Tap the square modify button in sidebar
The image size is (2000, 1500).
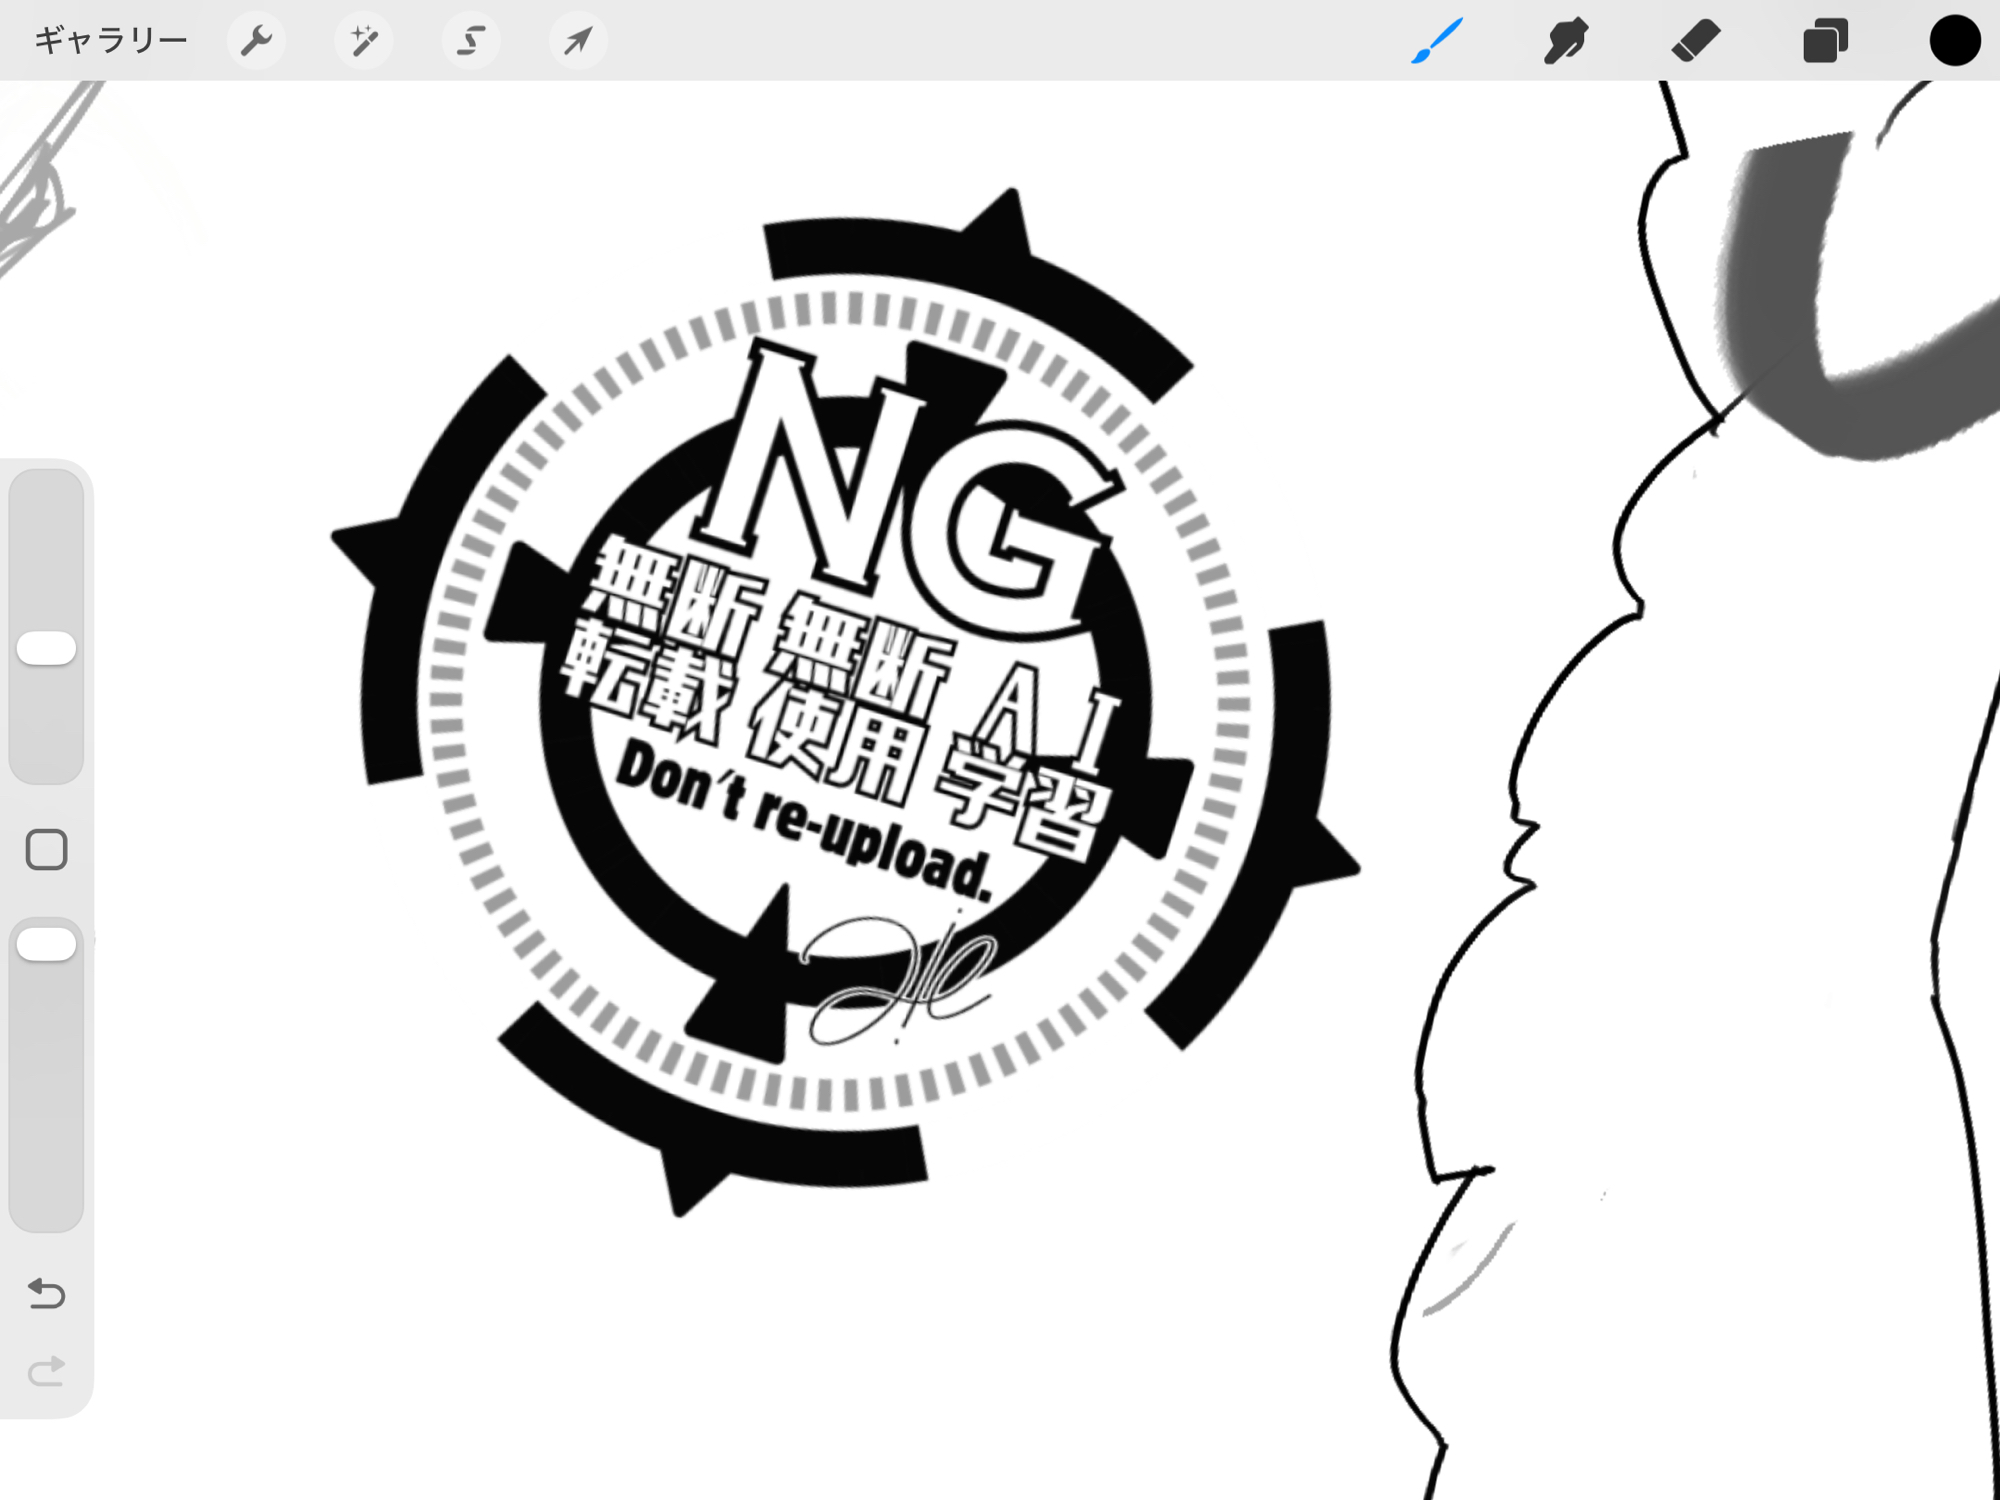46,850
